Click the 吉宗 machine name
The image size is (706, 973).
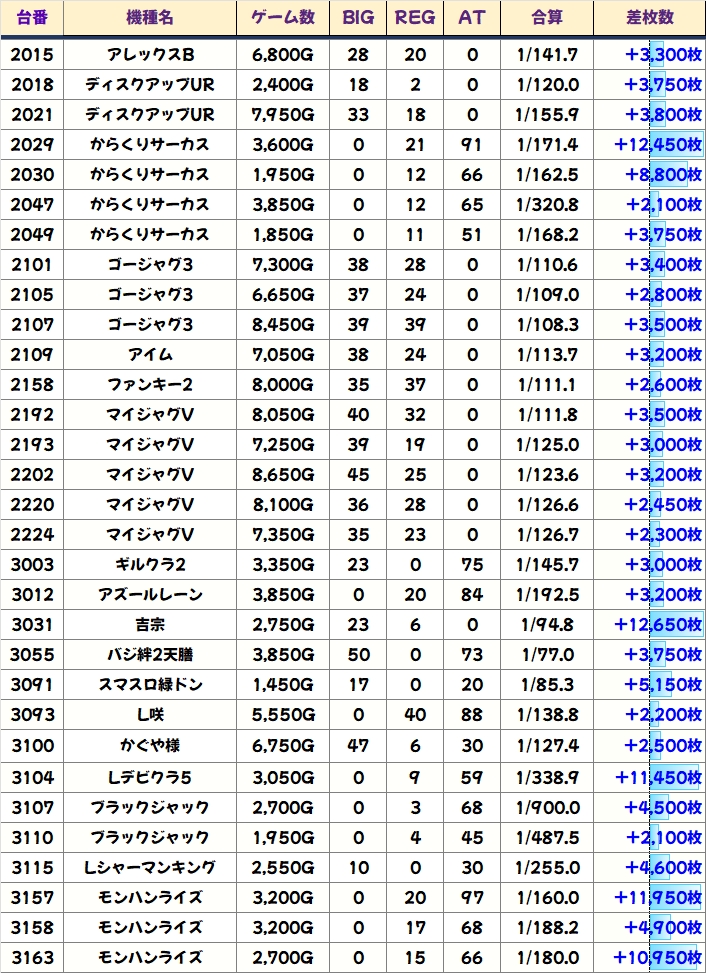[150, 624]
